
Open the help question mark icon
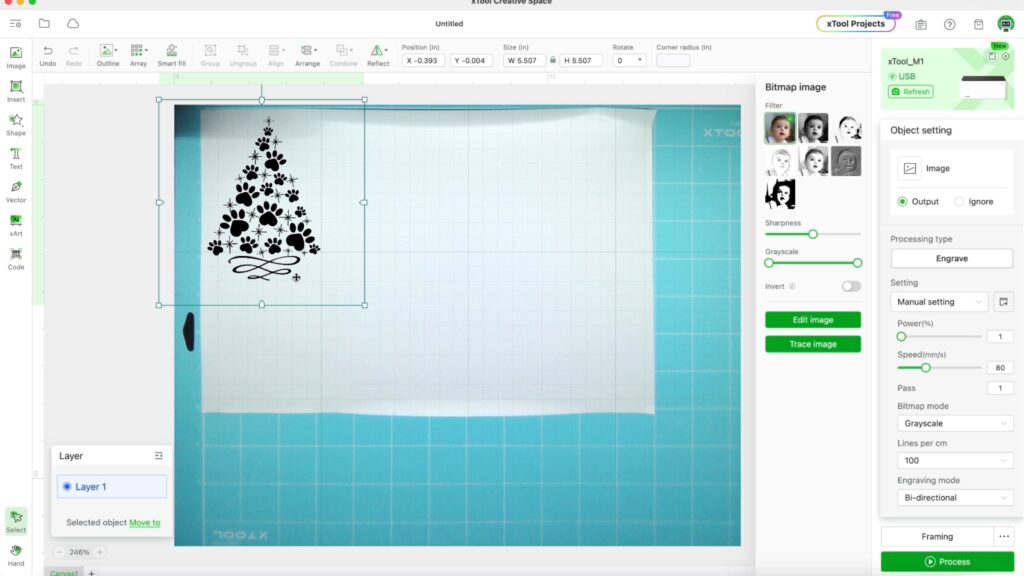point(950,24)
